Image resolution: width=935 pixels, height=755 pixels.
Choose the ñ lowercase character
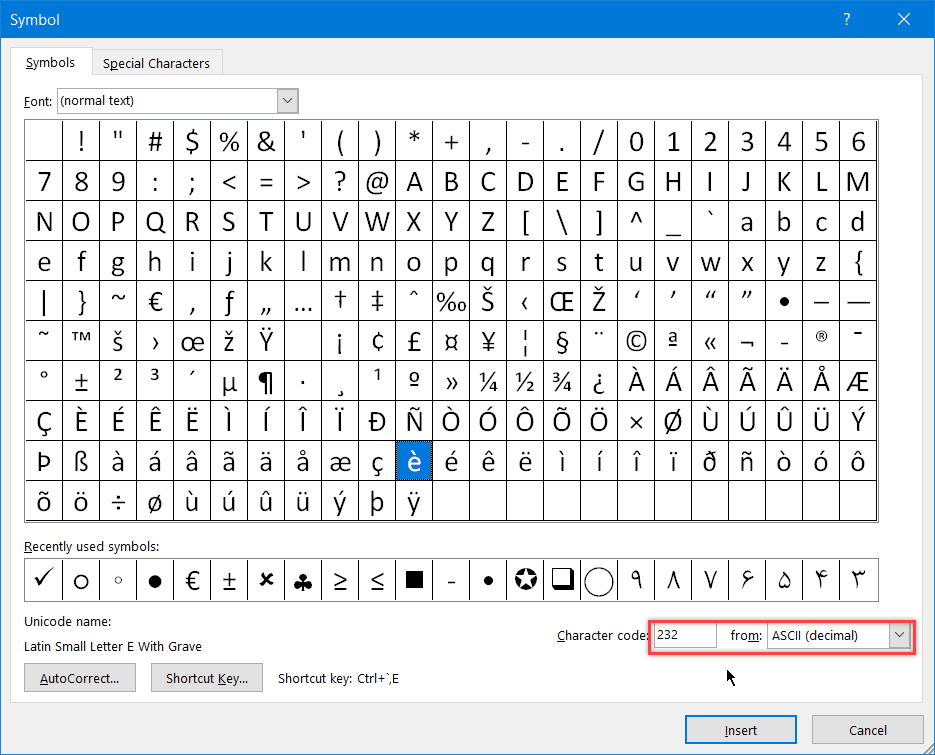click(747, 462)
